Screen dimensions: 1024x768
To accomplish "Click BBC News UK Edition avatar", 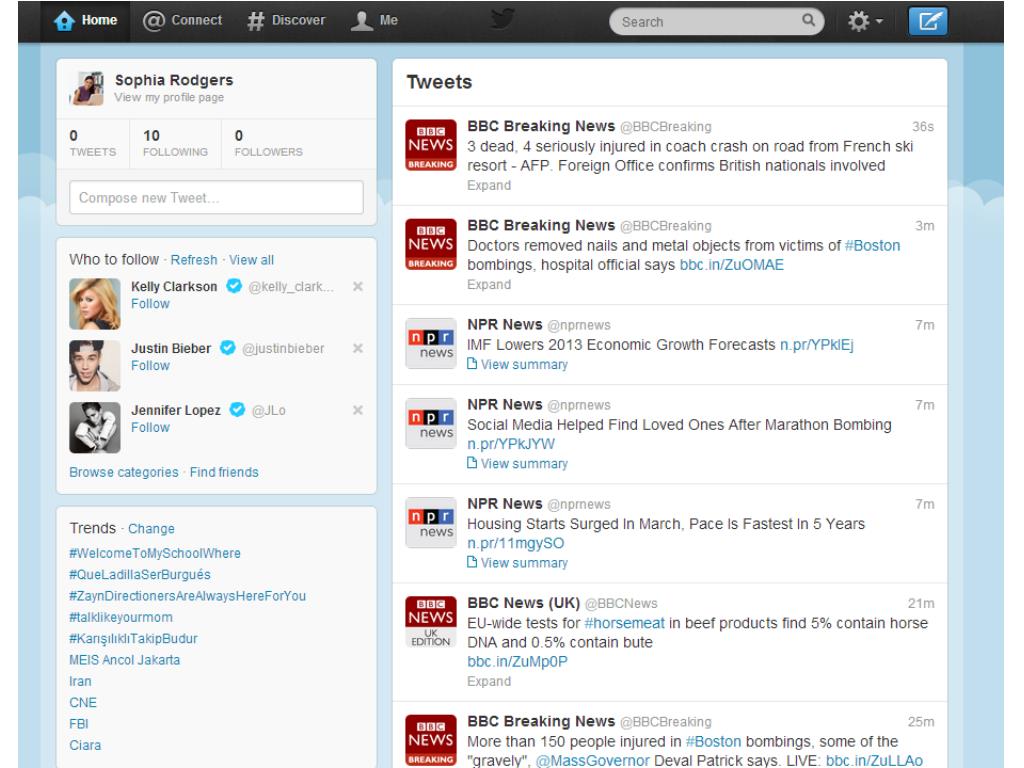I will coord(431,622).
